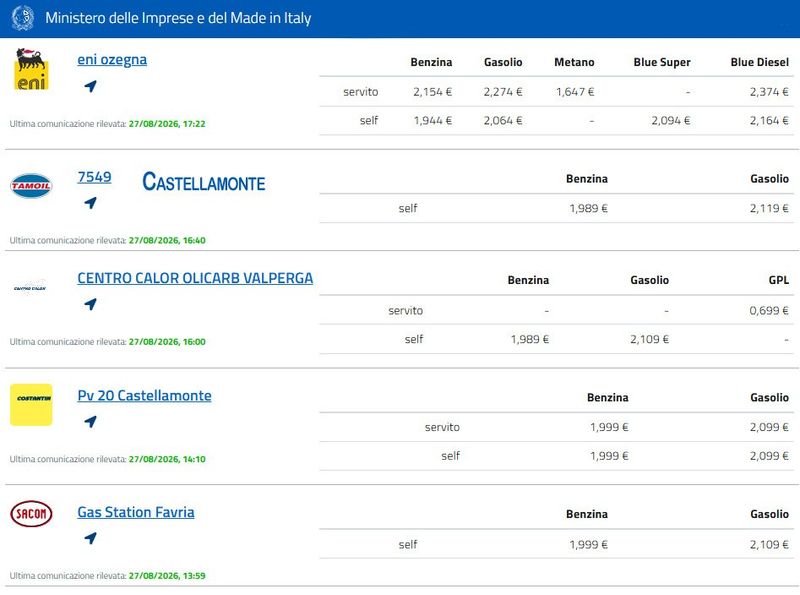Select Centro Calor self Benzina 1,989 €
Viewport: 800px width, 595px height.
pos(530,339)
